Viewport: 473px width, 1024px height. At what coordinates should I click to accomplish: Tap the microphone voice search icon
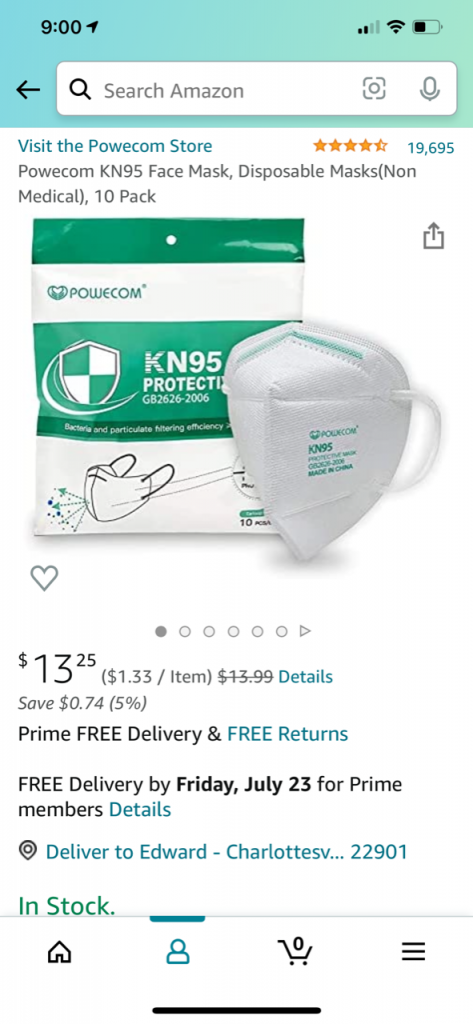(x=429, y=89)
